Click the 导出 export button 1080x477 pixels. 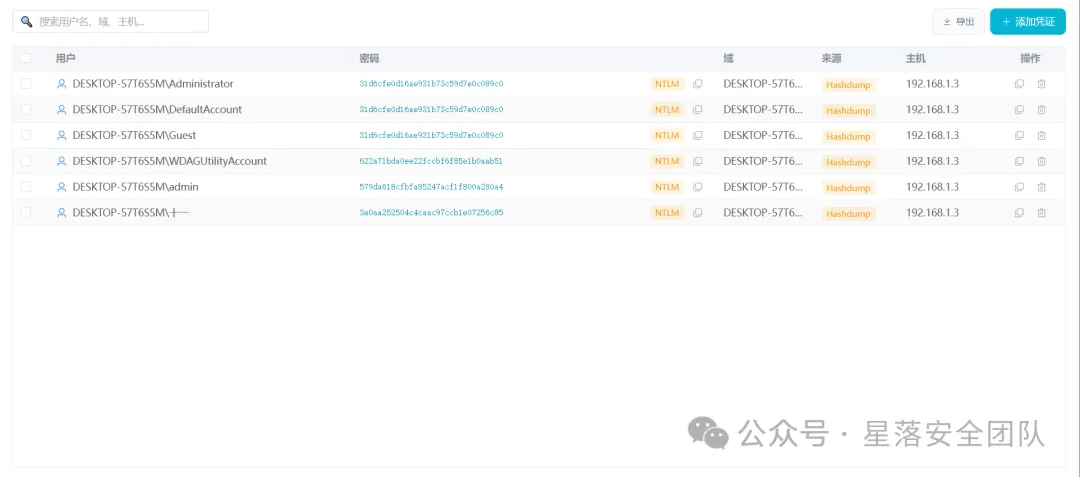(x=959, y=21)
